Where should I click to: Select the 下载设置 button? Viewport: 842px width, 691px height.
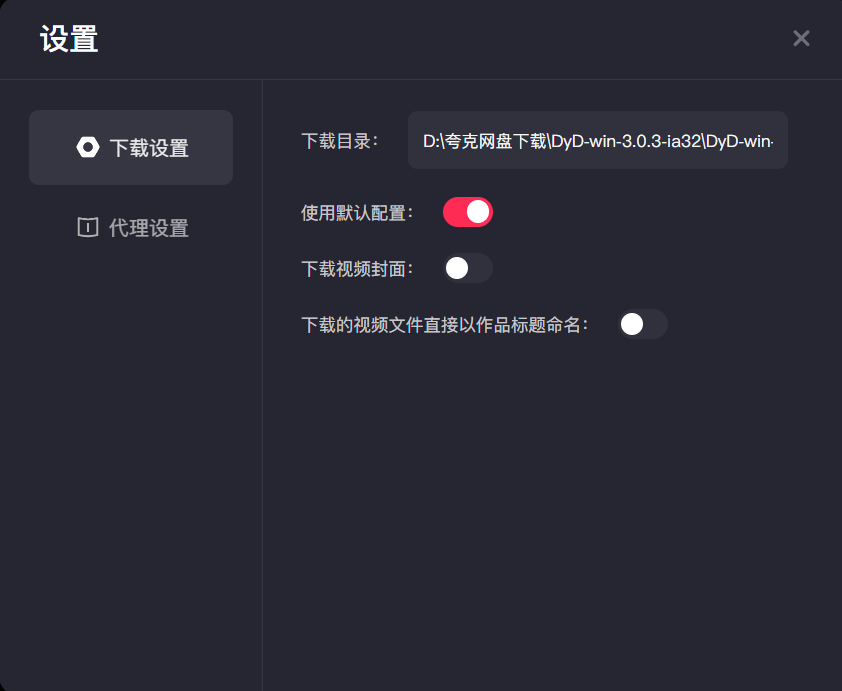(x=131, y=147)
